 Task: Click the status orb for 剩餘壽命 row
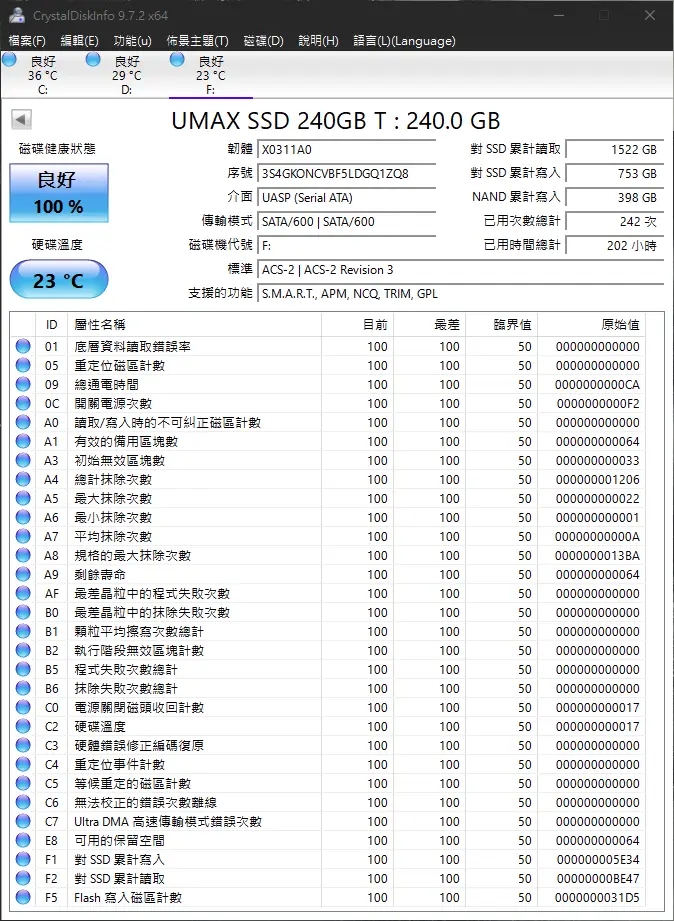click(23, 575)
